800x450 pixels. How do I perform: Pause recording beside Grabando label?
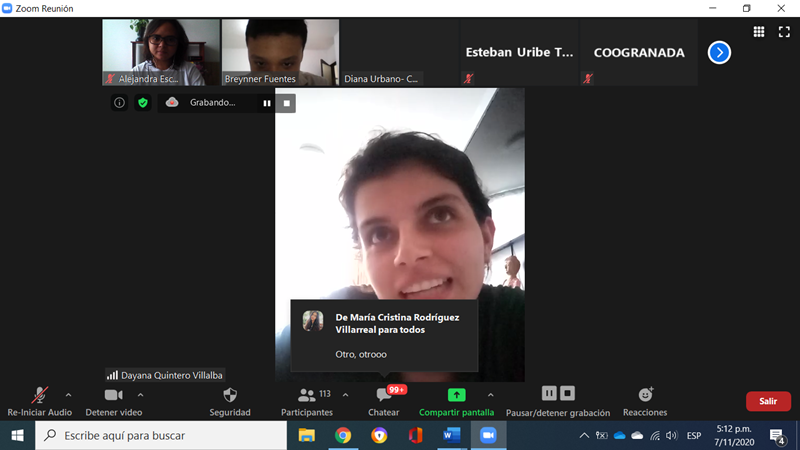[267, 103]
